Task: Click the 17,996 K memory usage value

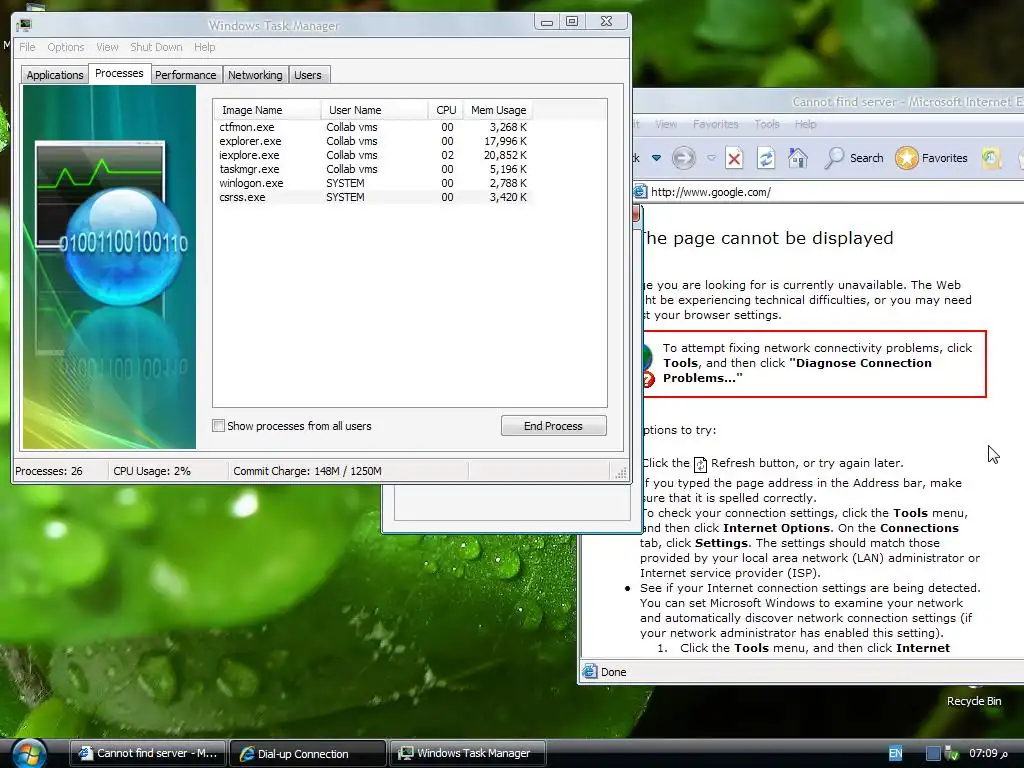Action: (505, 141)
